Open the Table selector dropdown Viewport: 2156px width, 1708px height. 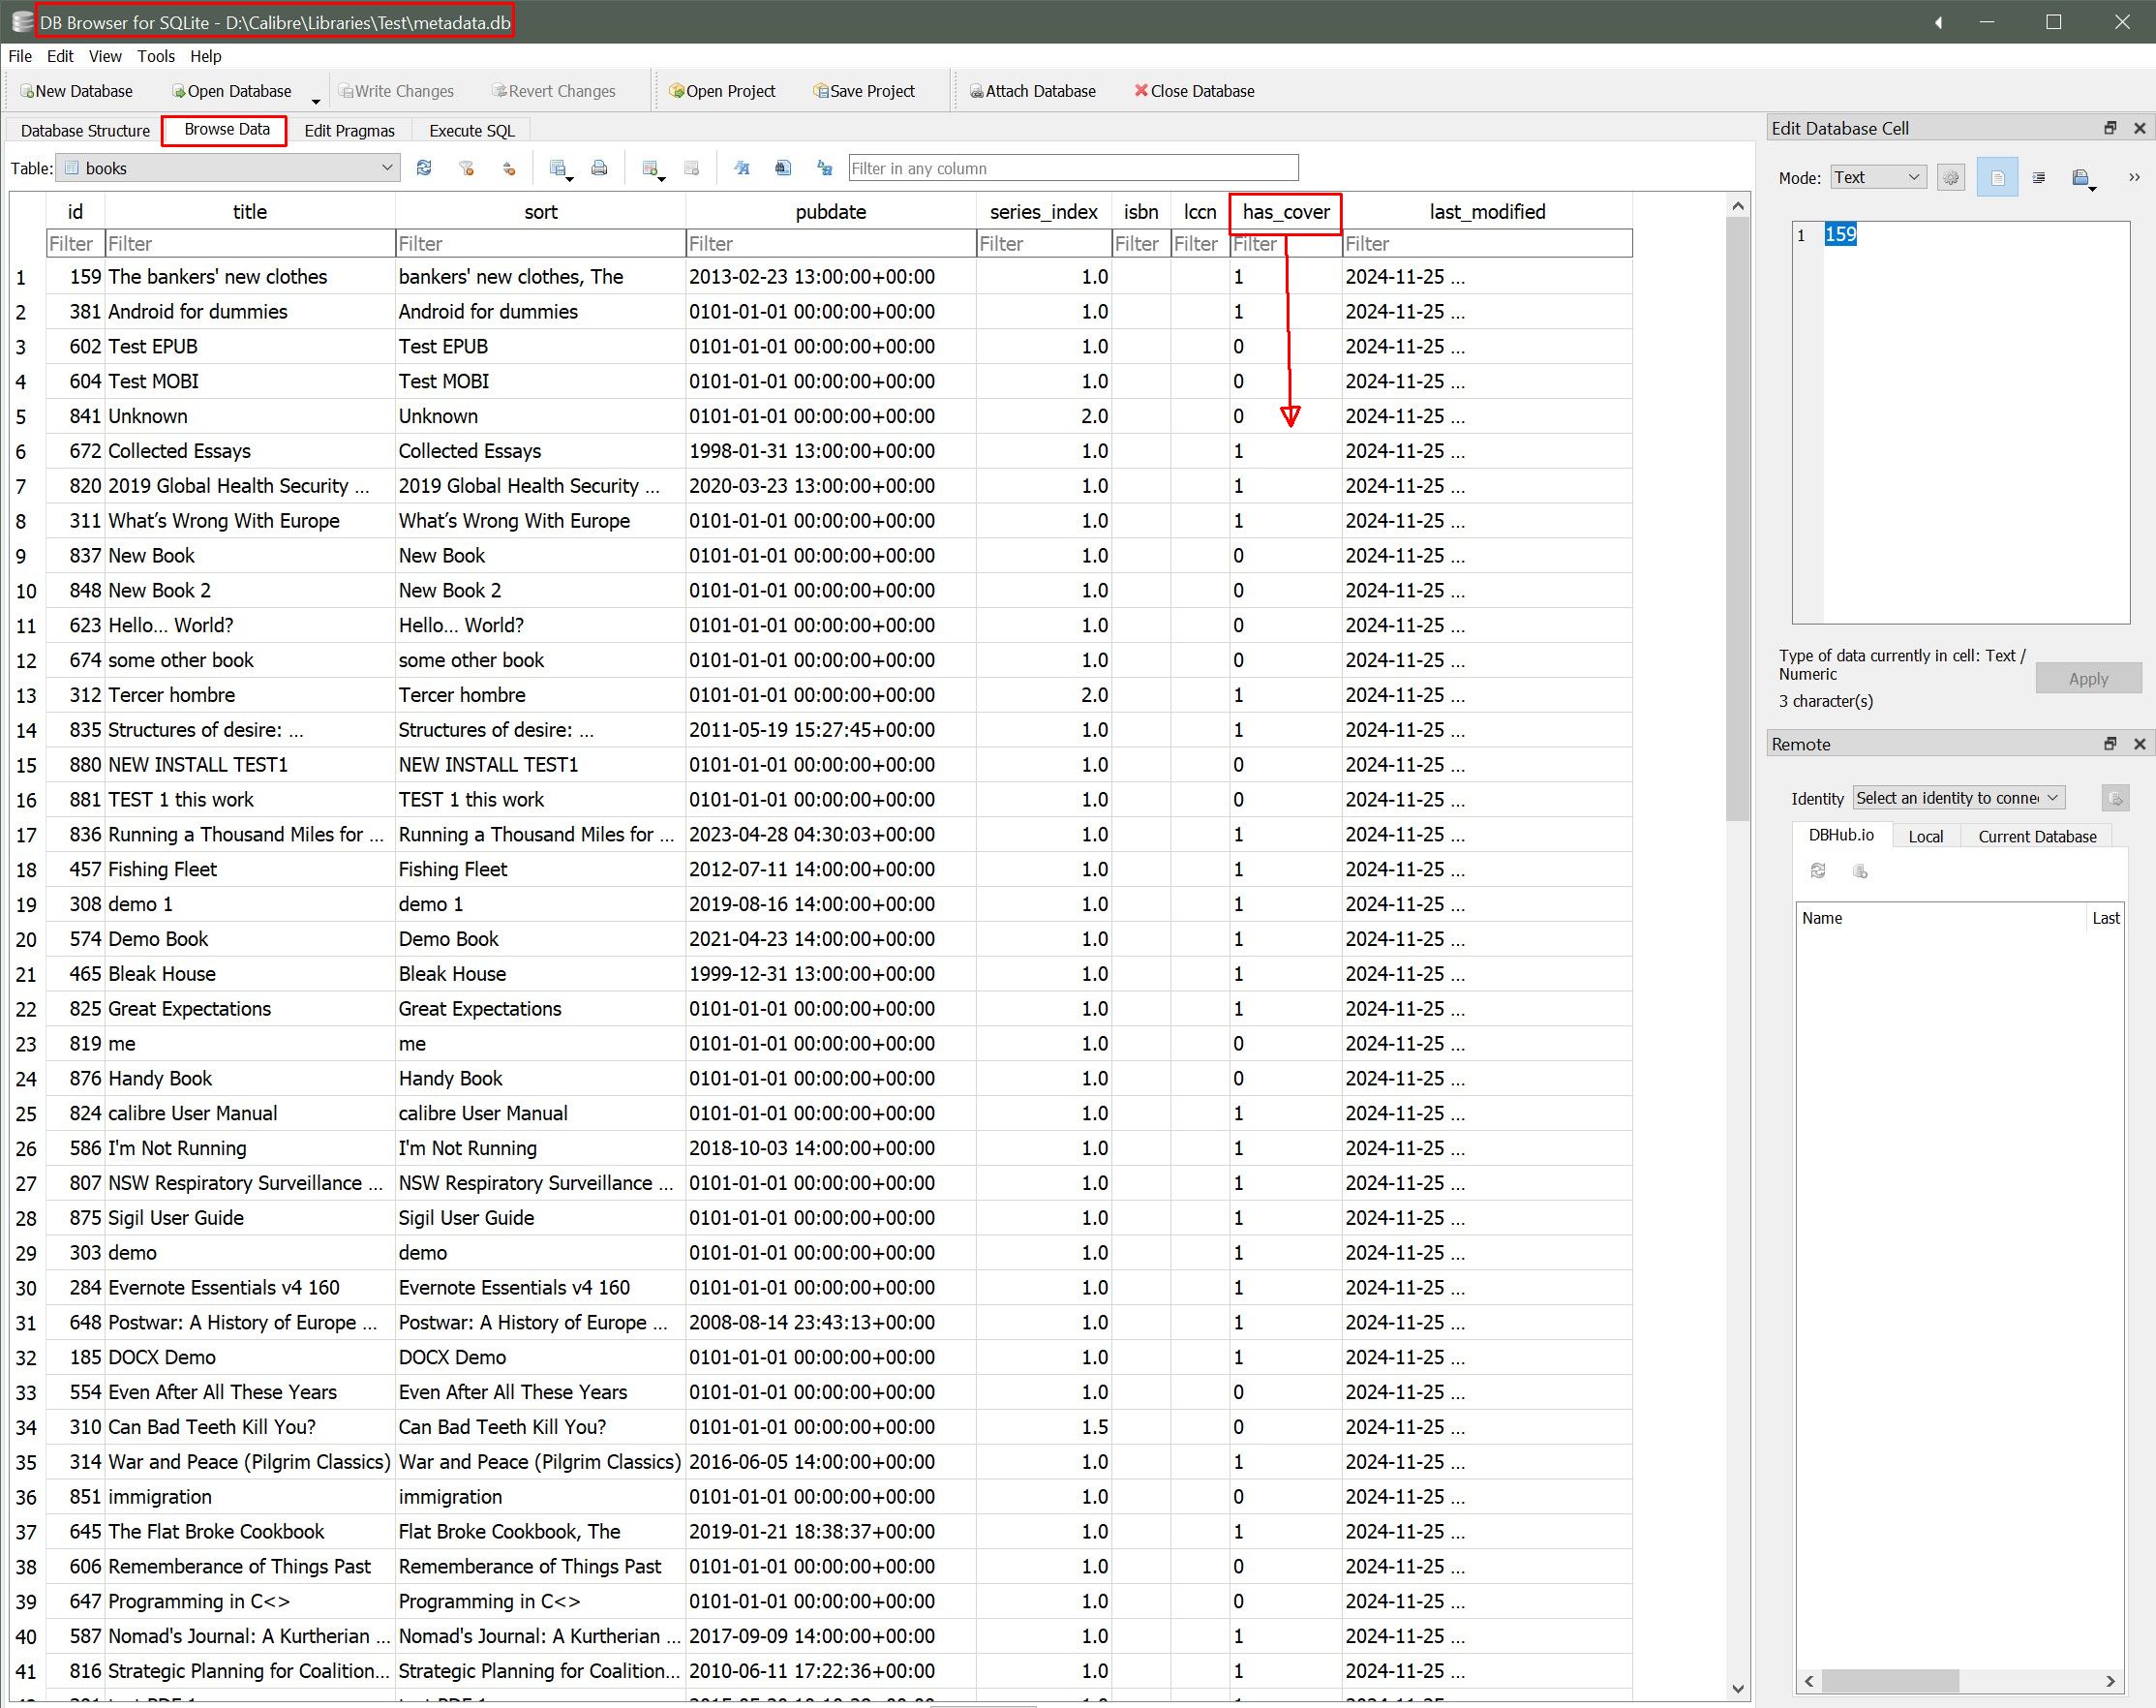(228, 168)
